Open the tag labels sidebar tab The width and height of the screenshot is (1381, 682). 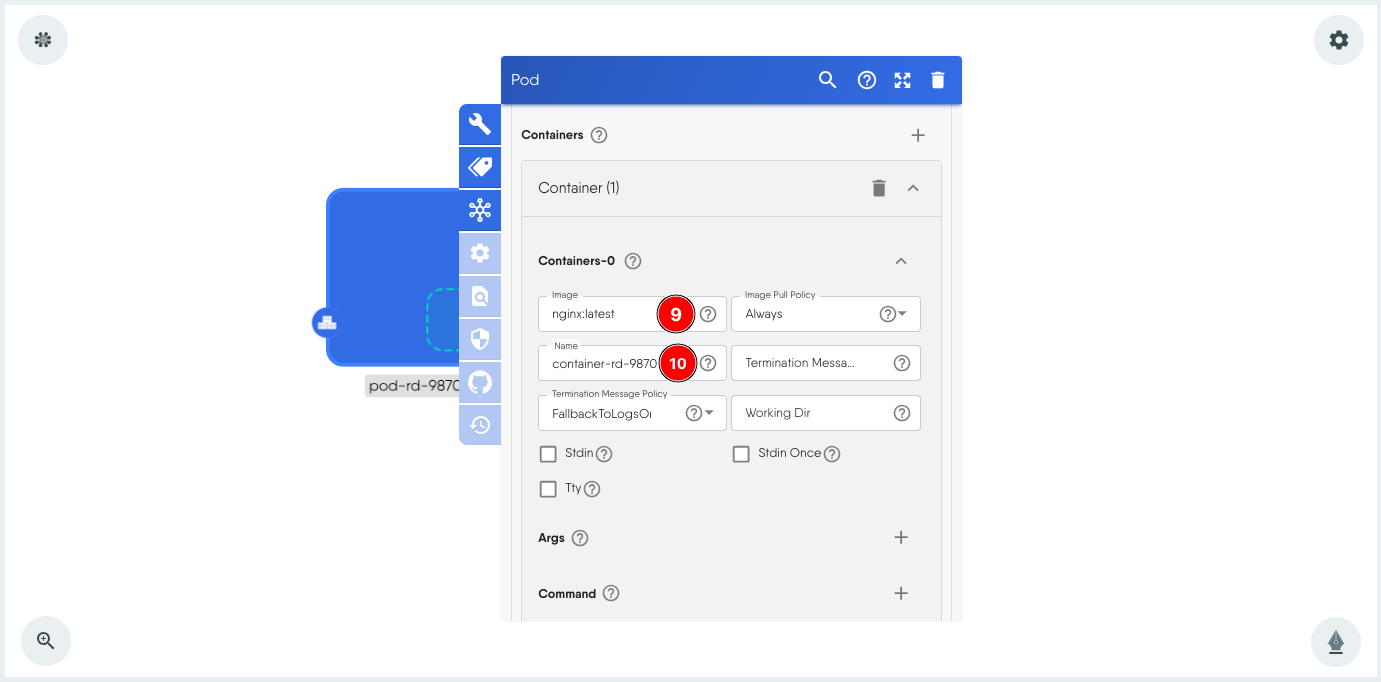pos(480,167)
